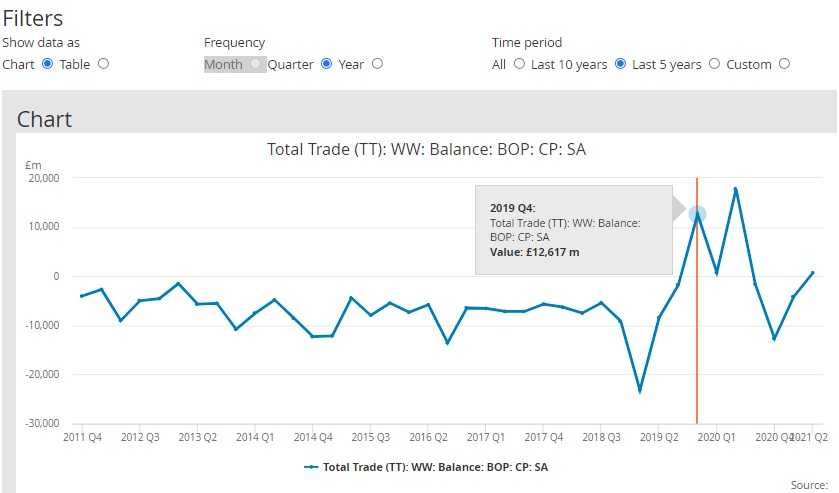Click the highlighted 2019 Q4 data point
The image size is (839, 493).
(x=697, y=214)
